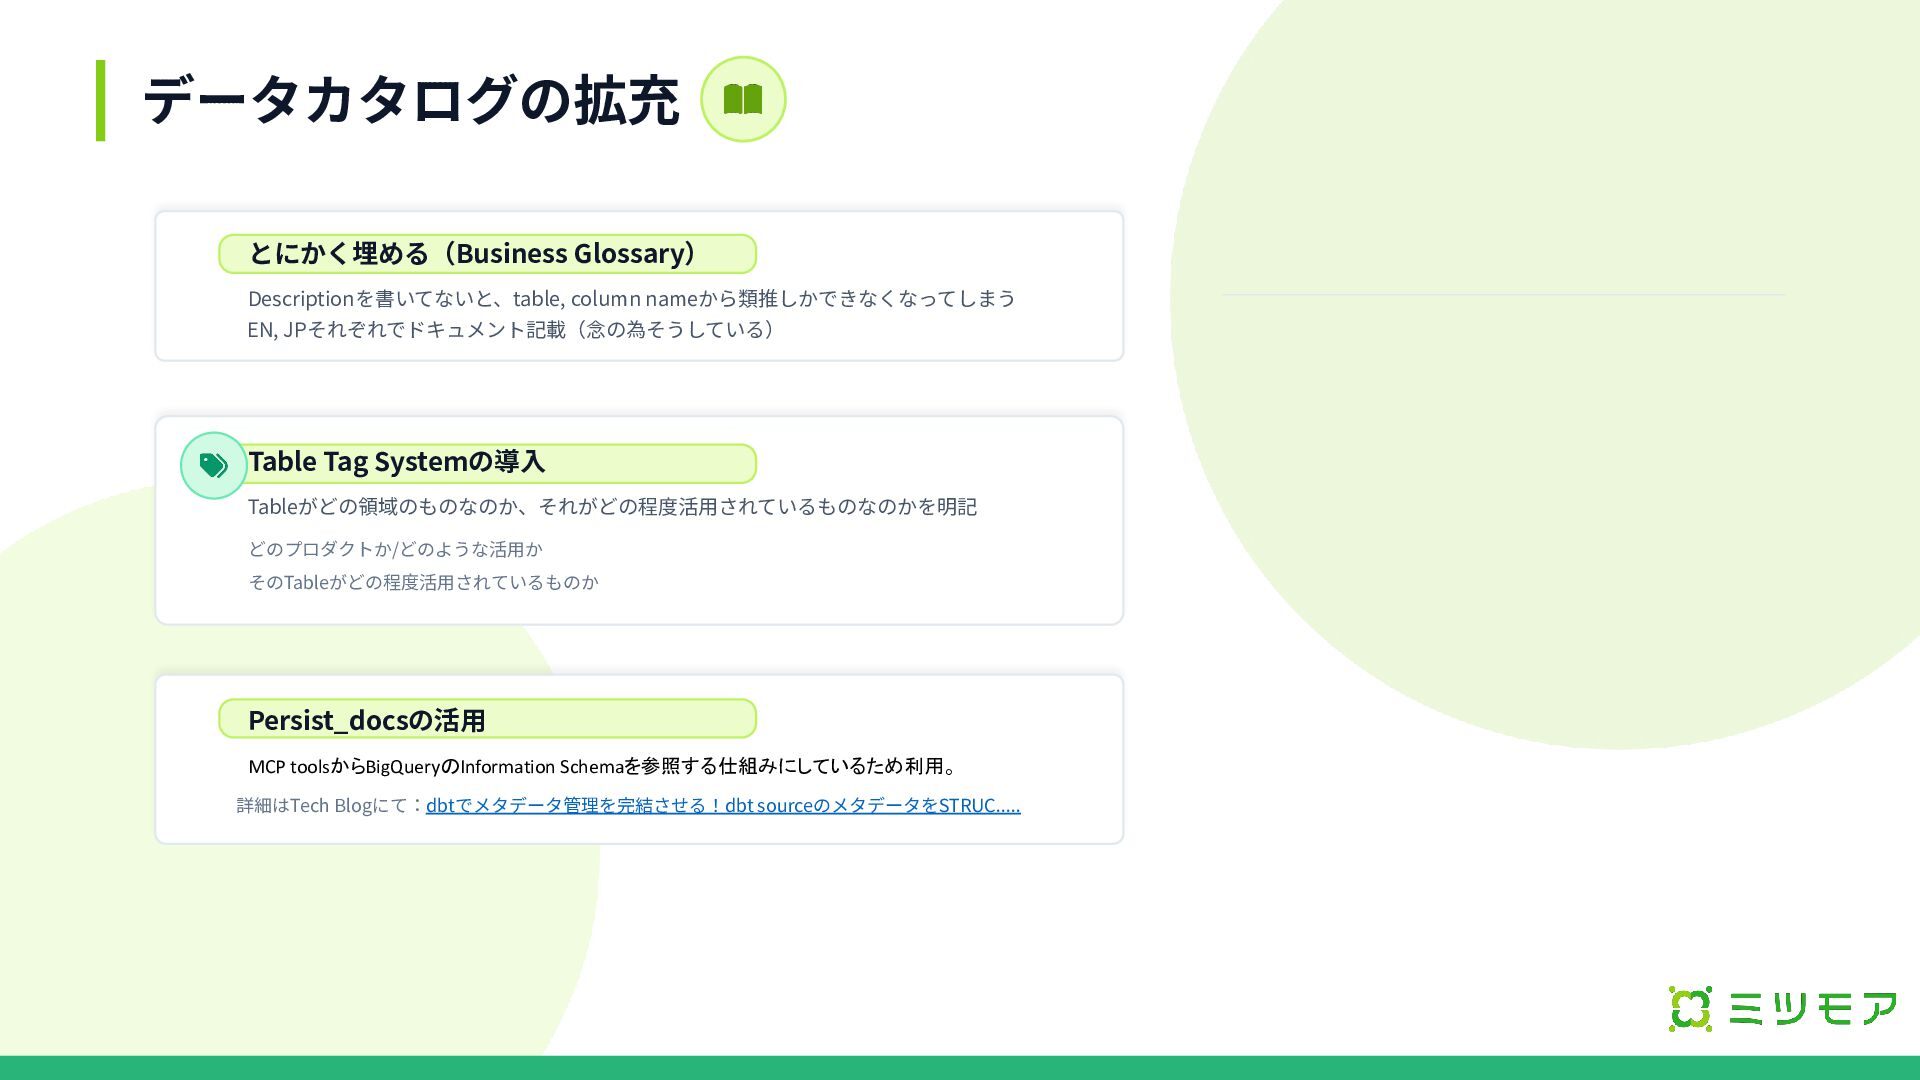
Task: Select the Description text line about column name
Action: pyautogui.click(x=631, y=298)
